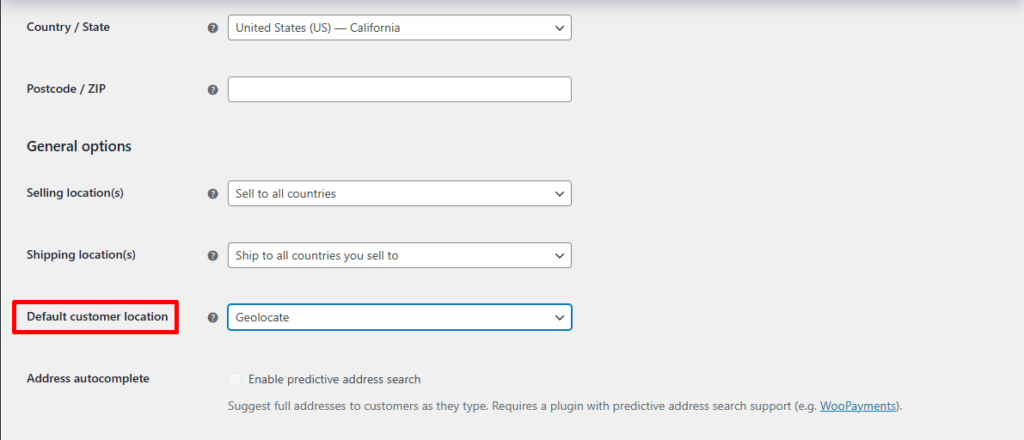Screen dimensions: 1024x440
Task: Expand Ship to all countries dropdown
Action: (x=399, y=256)
